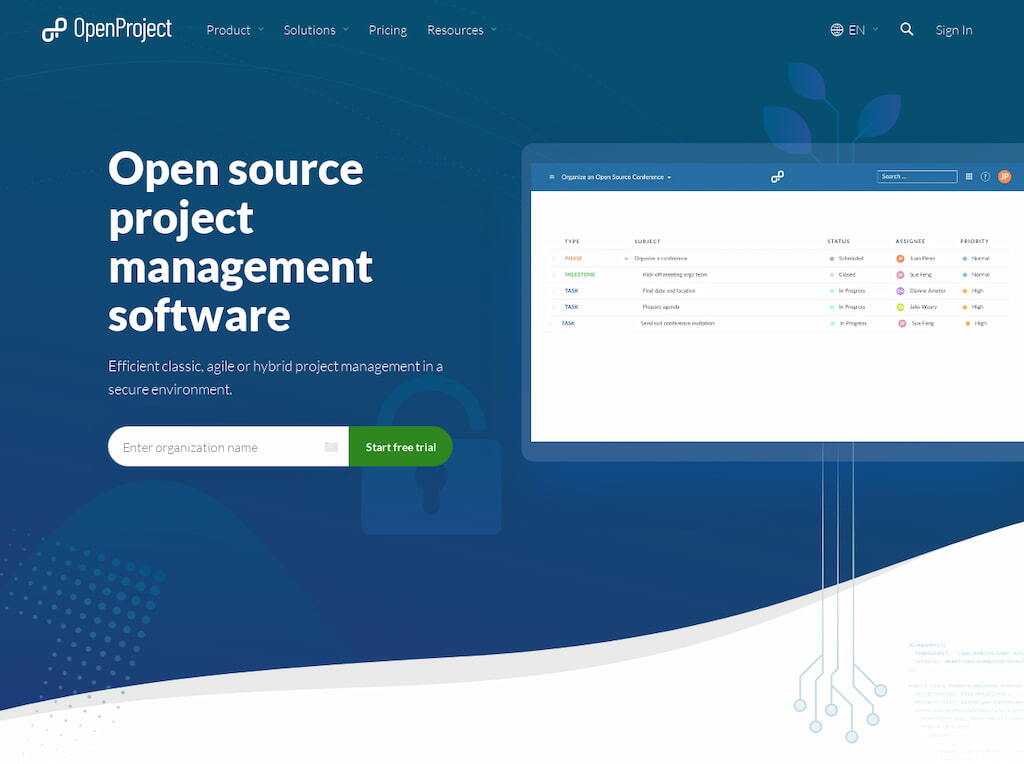Click "Normal" priority in the PHASE row
Screen dimensions: 1024x764
click(x=981, y=259)
